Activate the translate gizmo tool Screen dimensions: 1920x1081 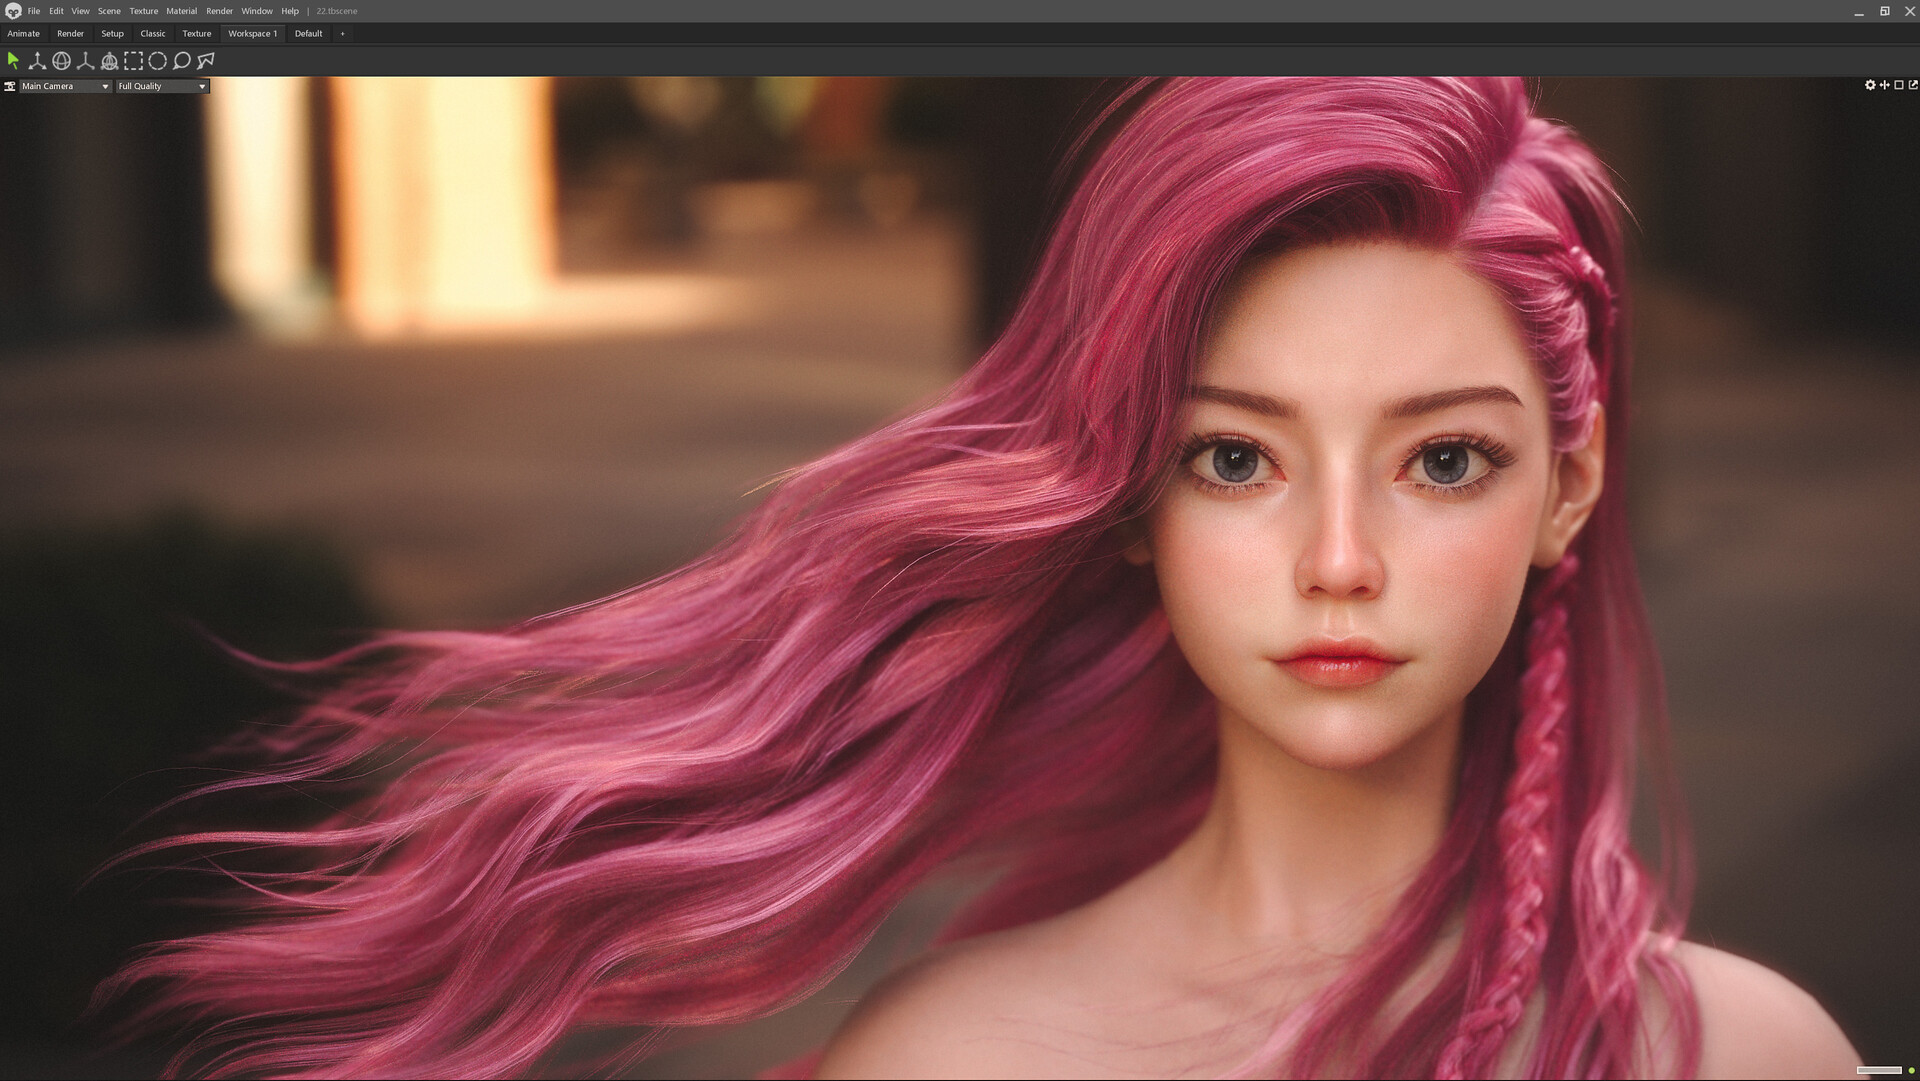coord(37,61)
